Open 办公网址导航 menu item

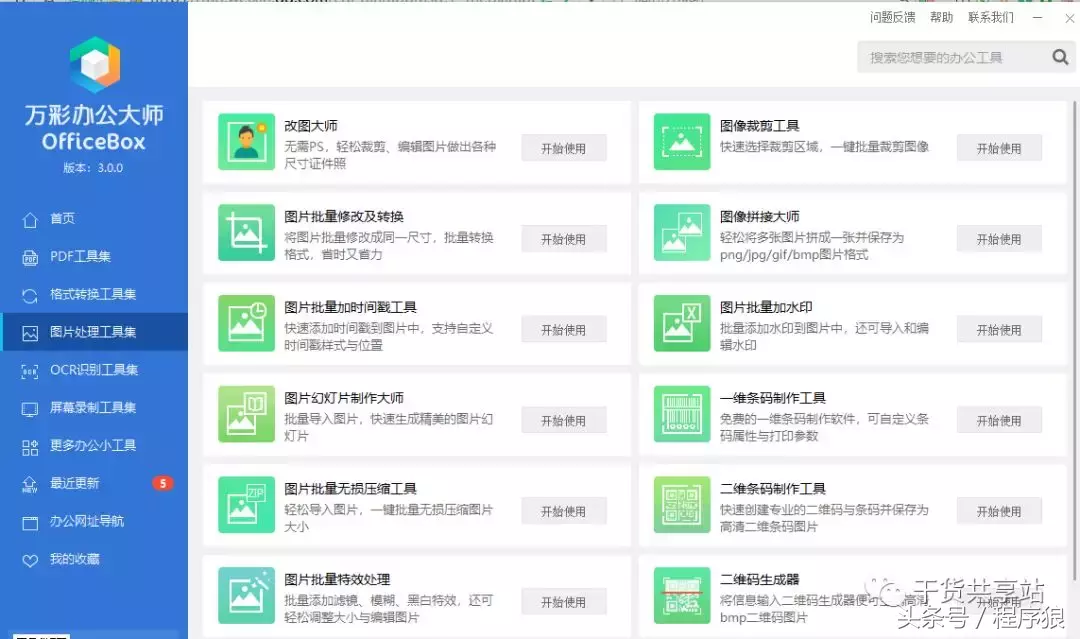click(94, 521)
